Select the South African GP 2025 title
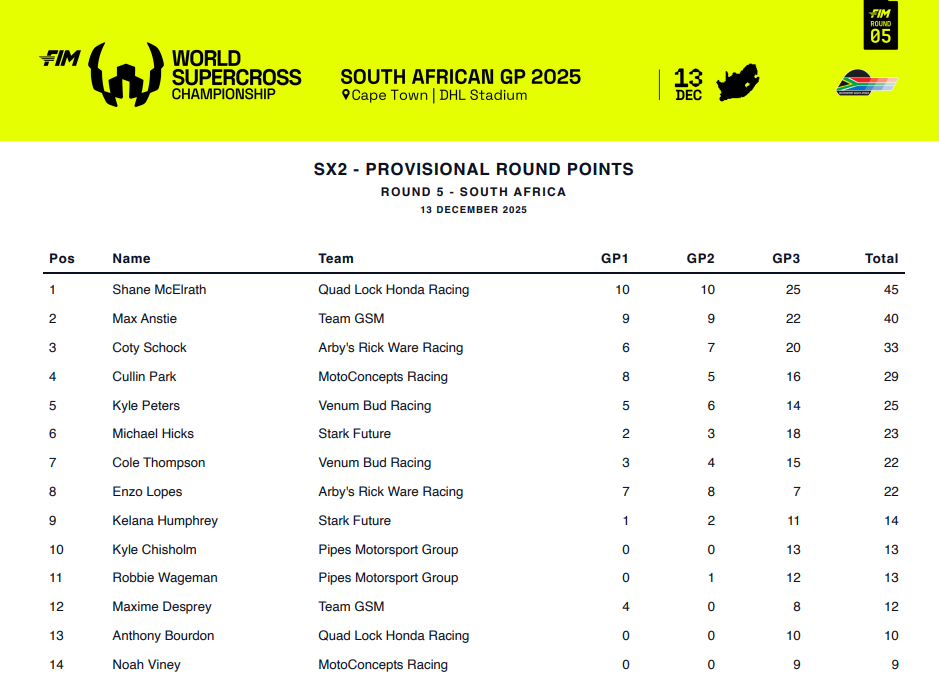The height and width of the screenshot is (682, 939). pos(460,77)
